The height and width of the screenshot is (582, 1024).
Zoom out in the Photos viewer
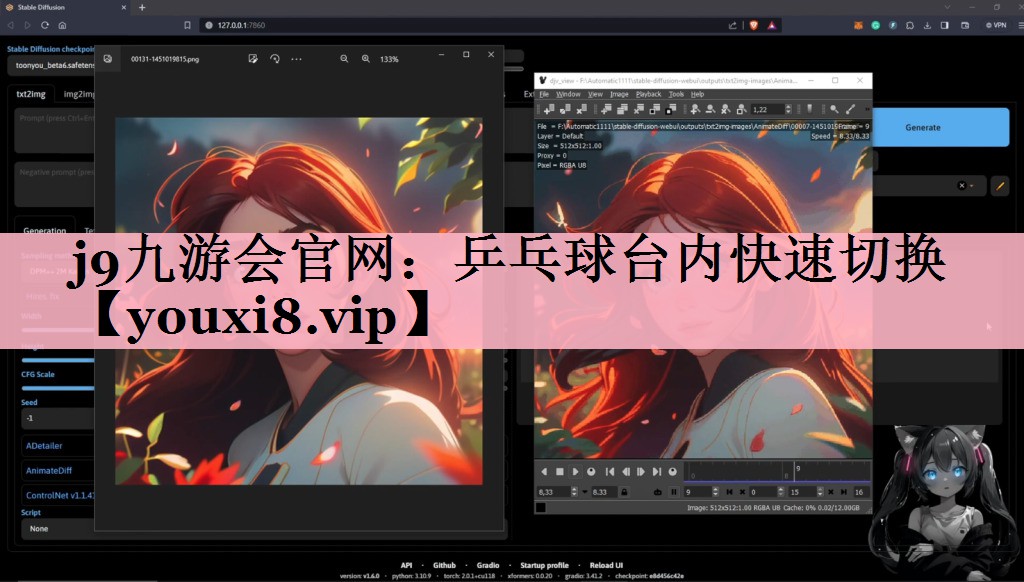pyautogui.click(x=344, y=59)
